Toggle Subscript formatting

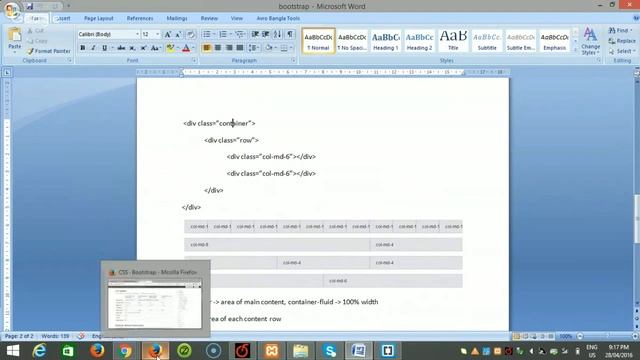click(x=132, y=48)
